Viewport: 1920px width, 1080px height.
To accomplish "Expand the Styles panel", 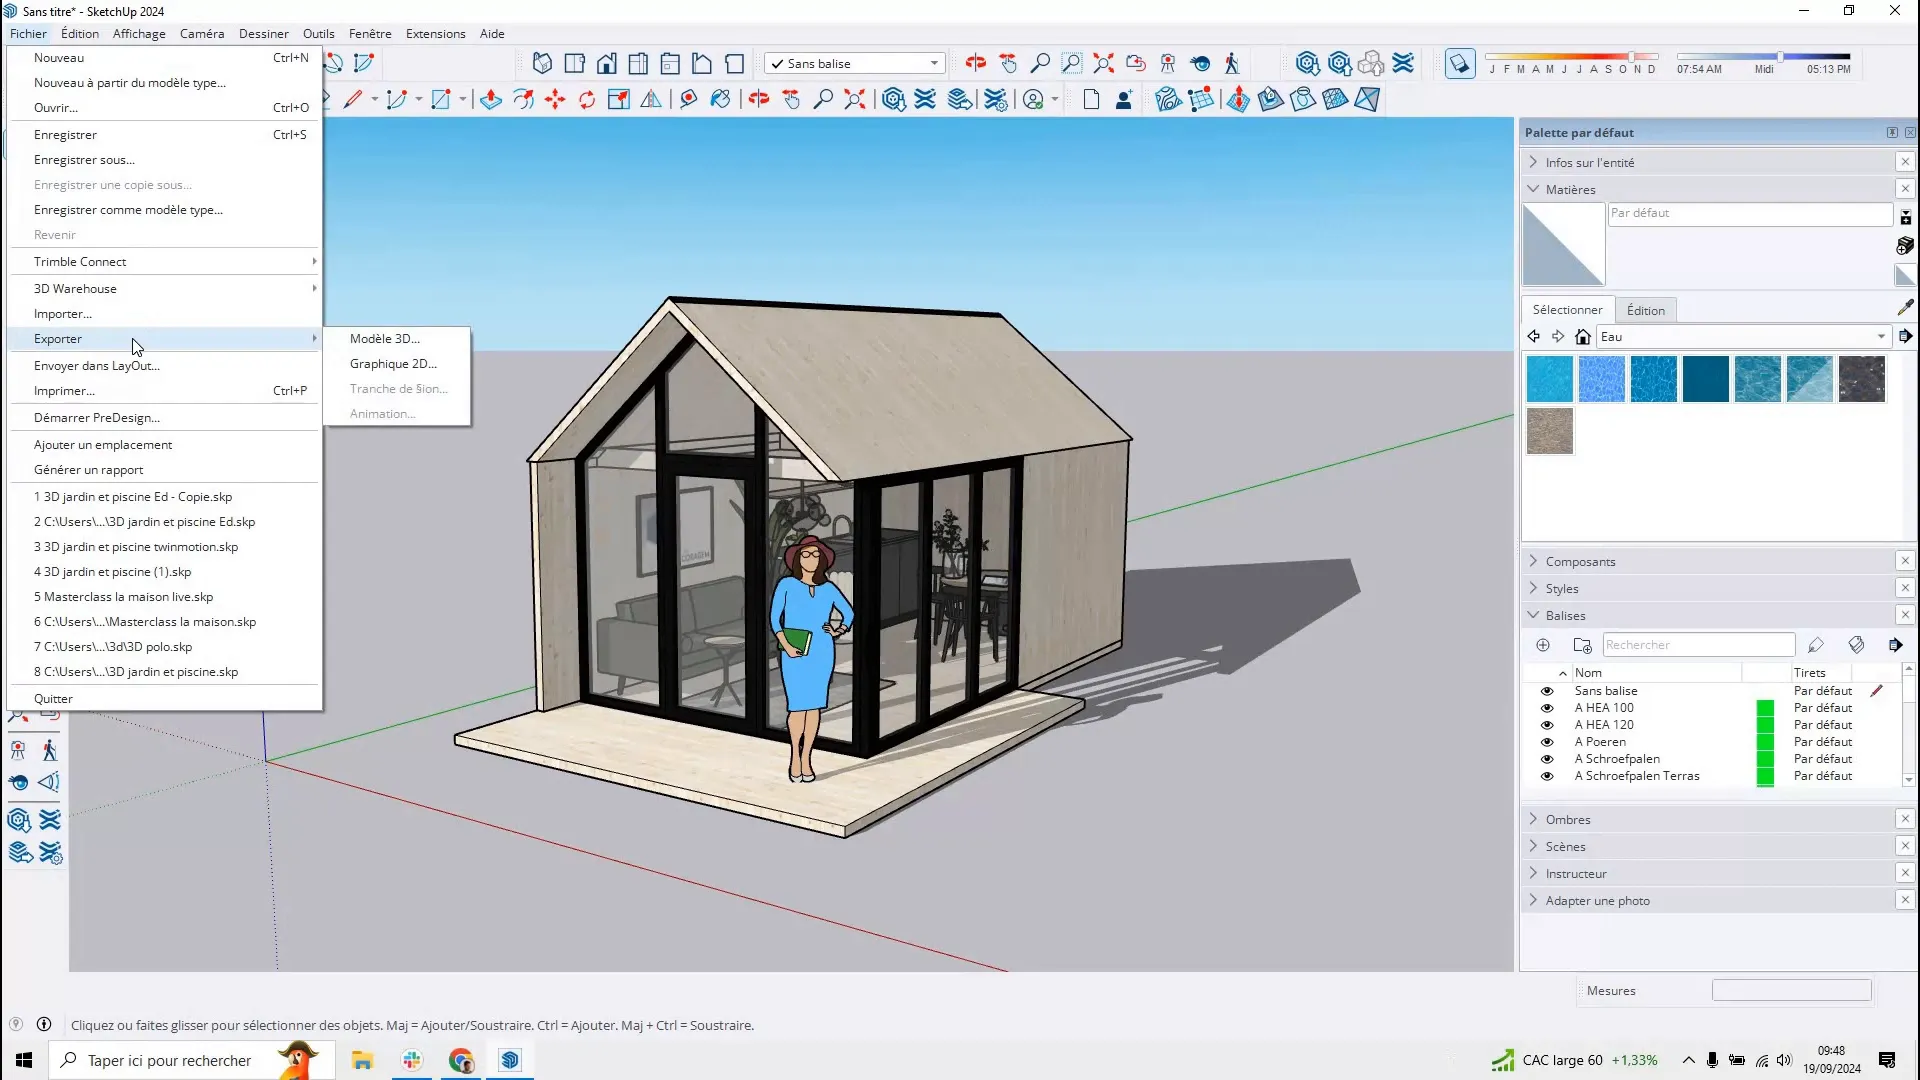I will (x=1534, y=588).
